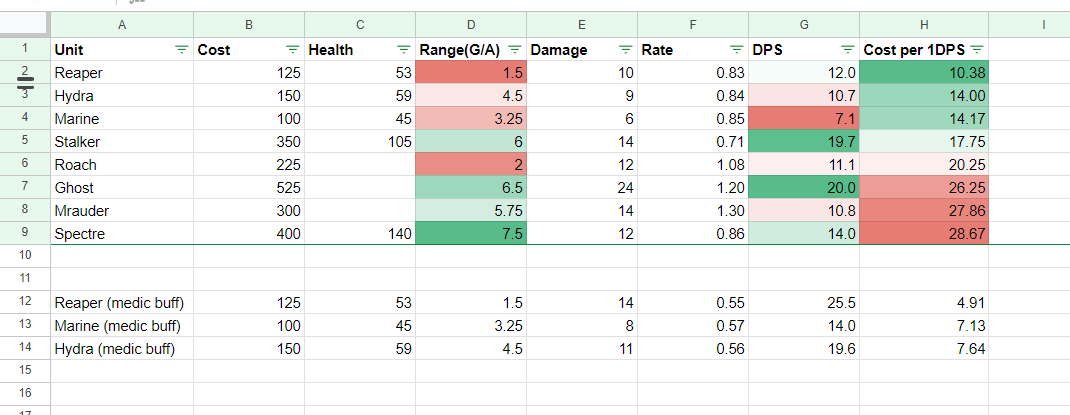1070x415 pixels.
Task: Click the dark green 7.5 range cell
Action: [472, 233]
